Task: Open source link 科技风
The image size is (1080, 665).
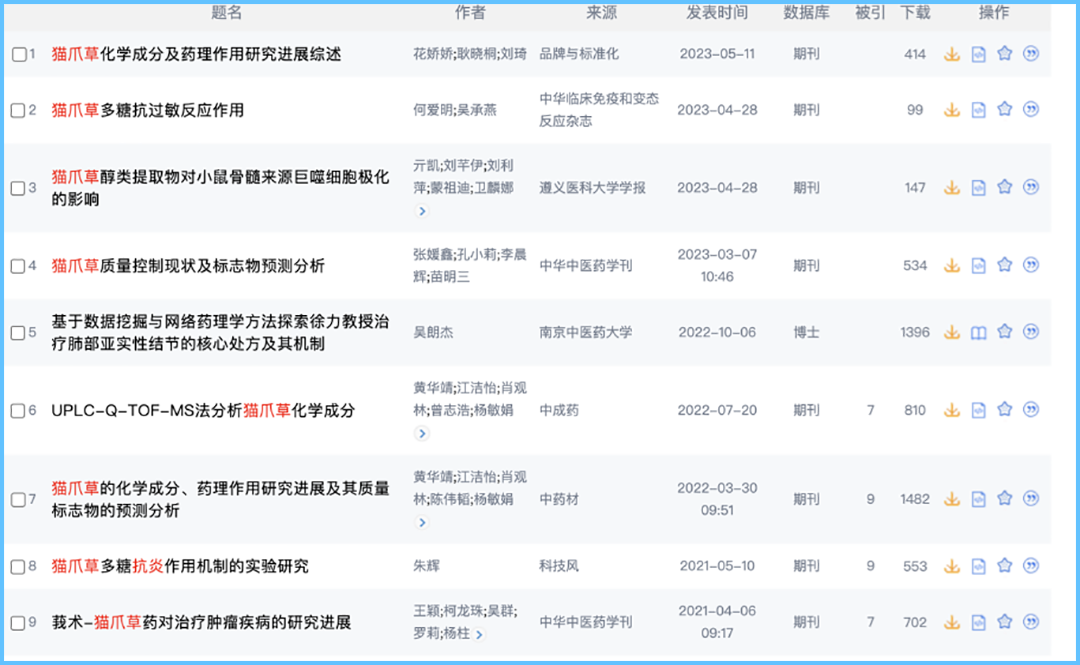Action: tap(559, 566)
